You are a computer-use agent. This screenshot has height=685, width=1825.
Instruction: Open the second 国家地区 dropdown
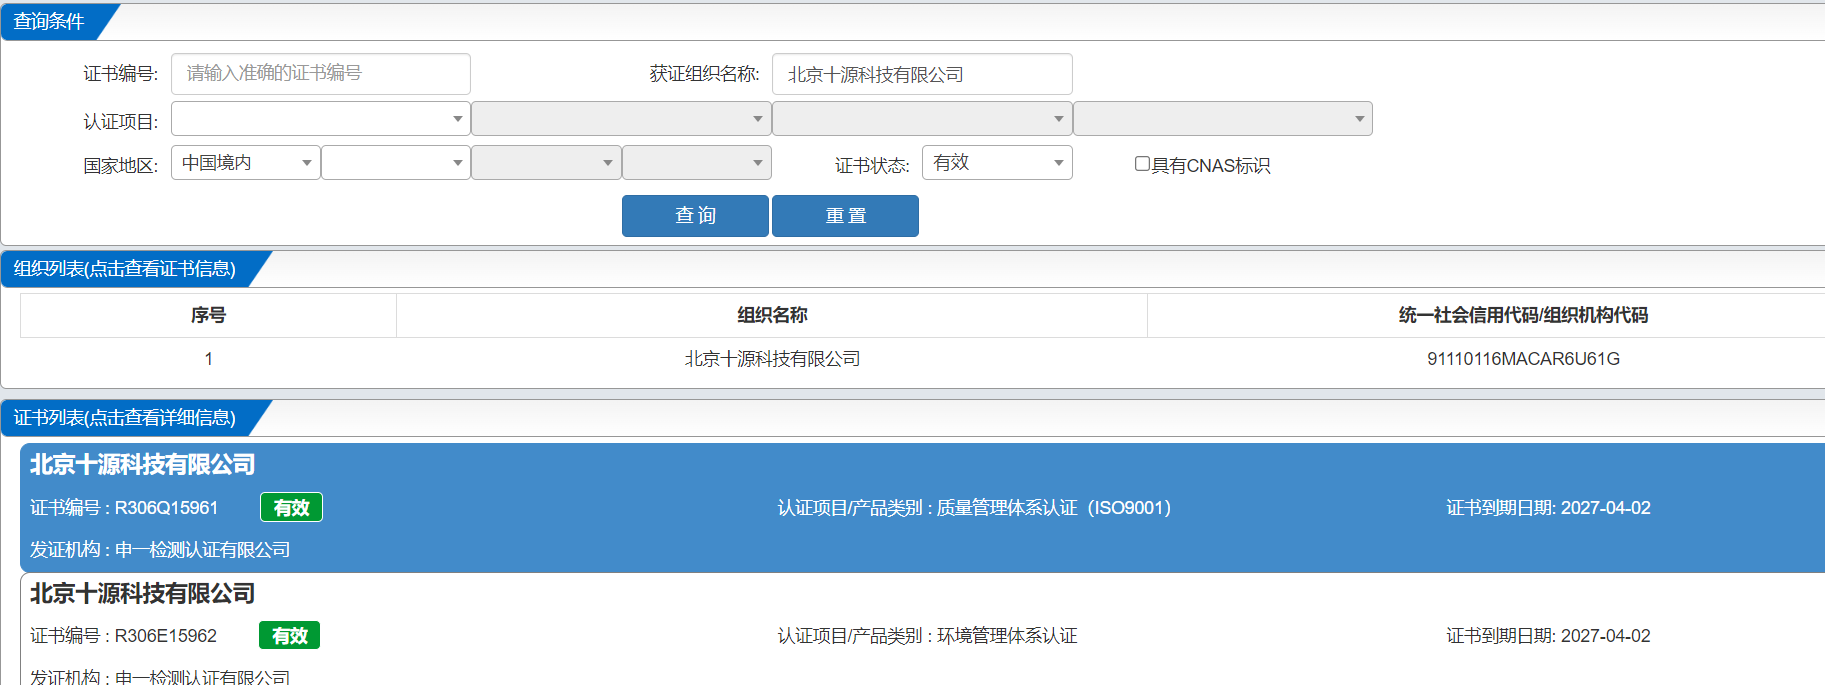[x=396, y=163]
